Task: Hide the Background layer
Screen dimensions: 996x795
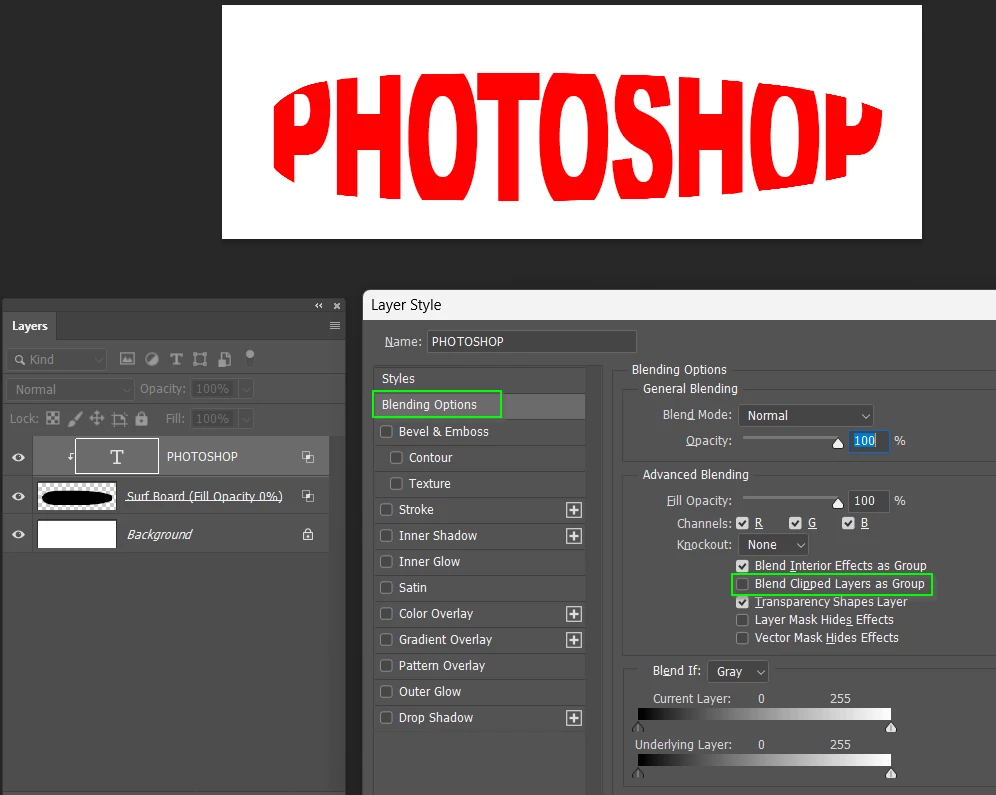Action: [x=18, y=535]
